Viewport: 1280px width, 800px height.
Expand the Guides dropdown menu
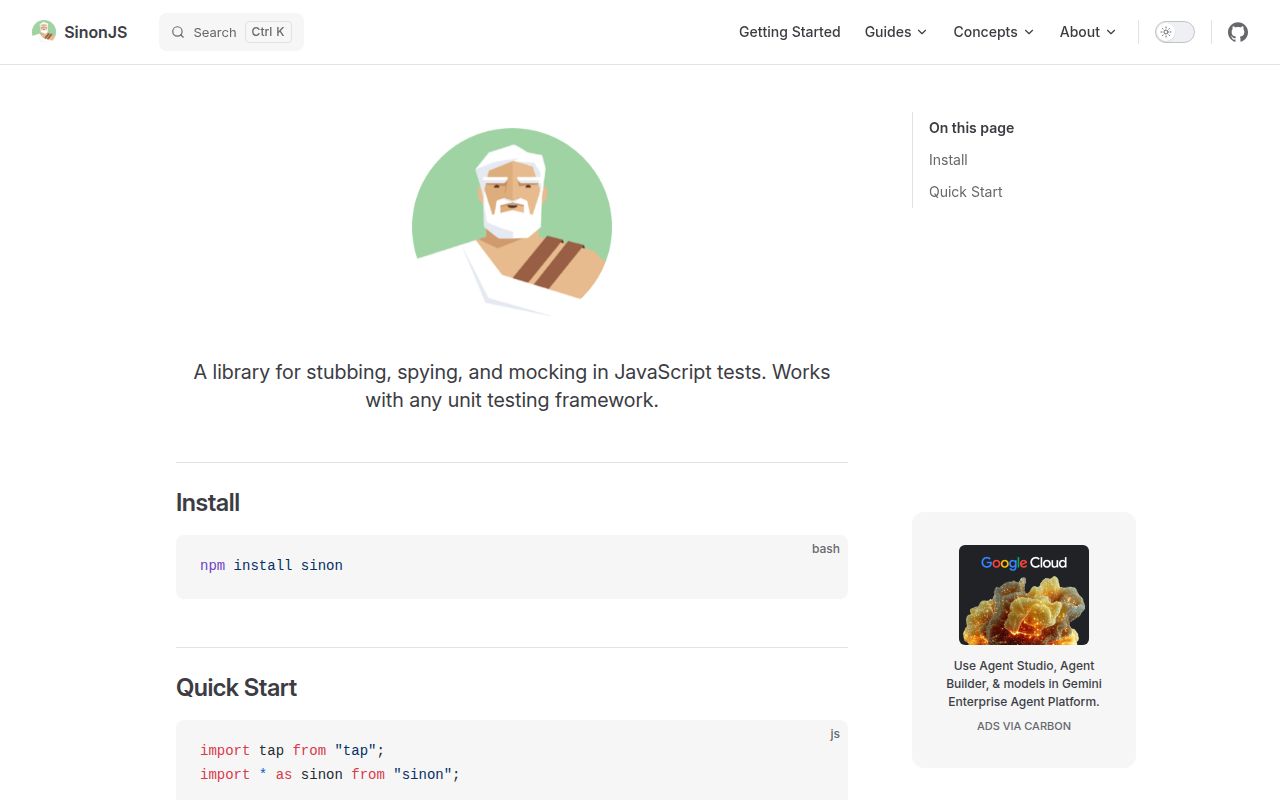click(x=896, y=32)
